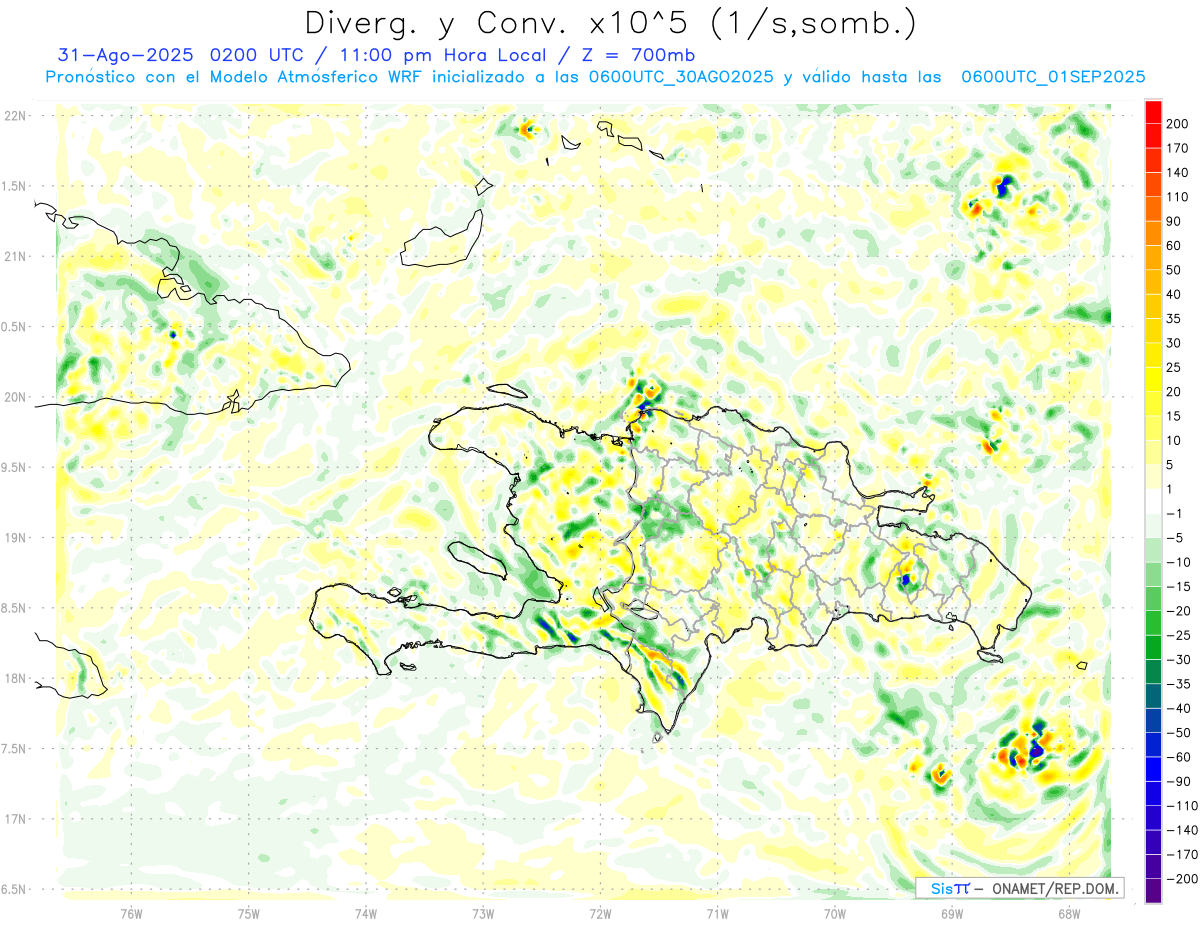Click the '-20' color scale value

click(x=1181, y=611)
